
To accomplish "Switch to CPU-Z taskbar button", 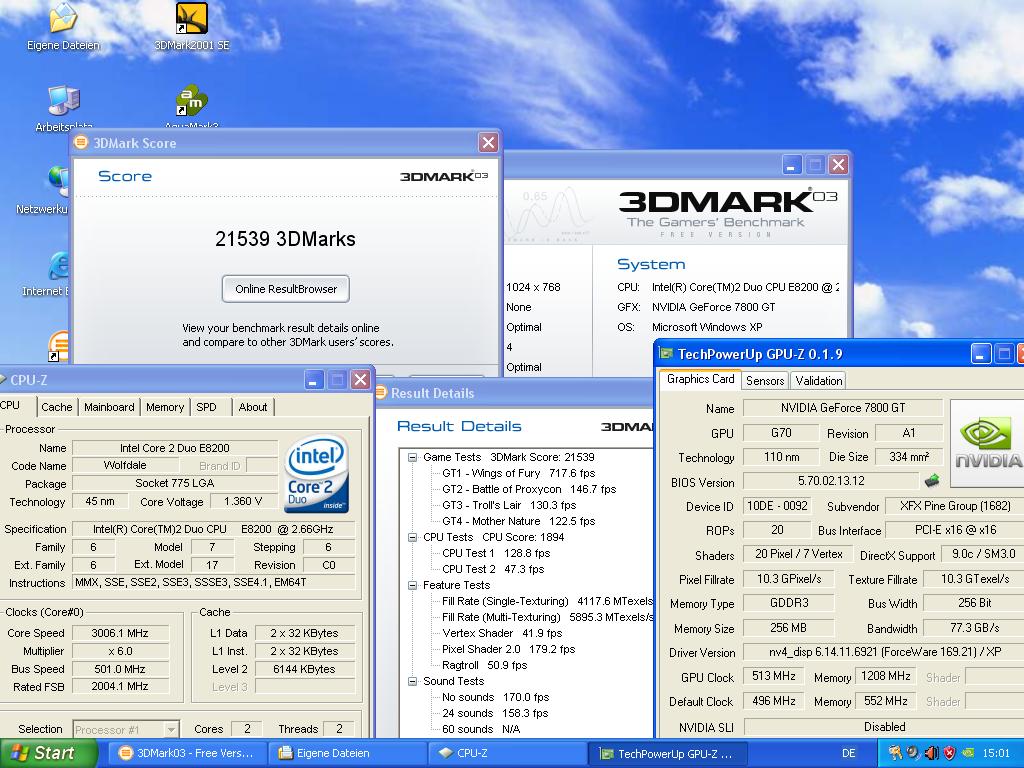I will pos(507,753).
